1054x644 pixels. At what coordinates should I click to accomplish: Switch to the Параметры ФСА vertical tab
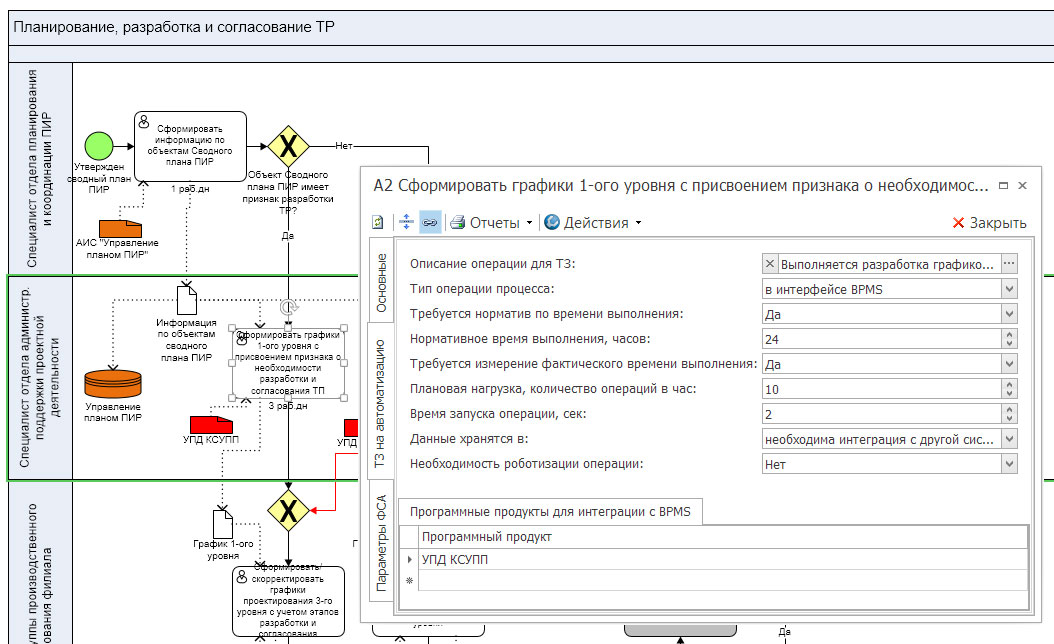pyautogui.click(x=381, y=547)
